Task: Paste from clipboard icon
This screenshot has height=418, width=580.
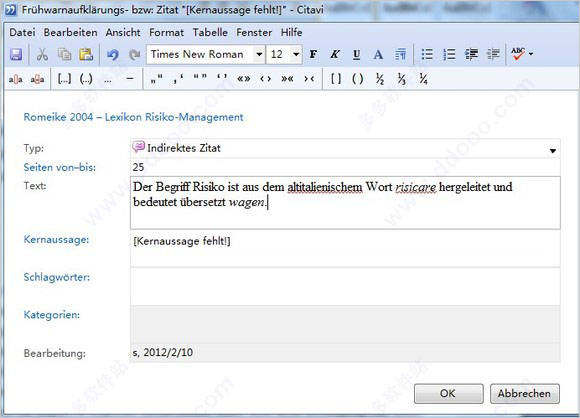Action: pos(86,54)
